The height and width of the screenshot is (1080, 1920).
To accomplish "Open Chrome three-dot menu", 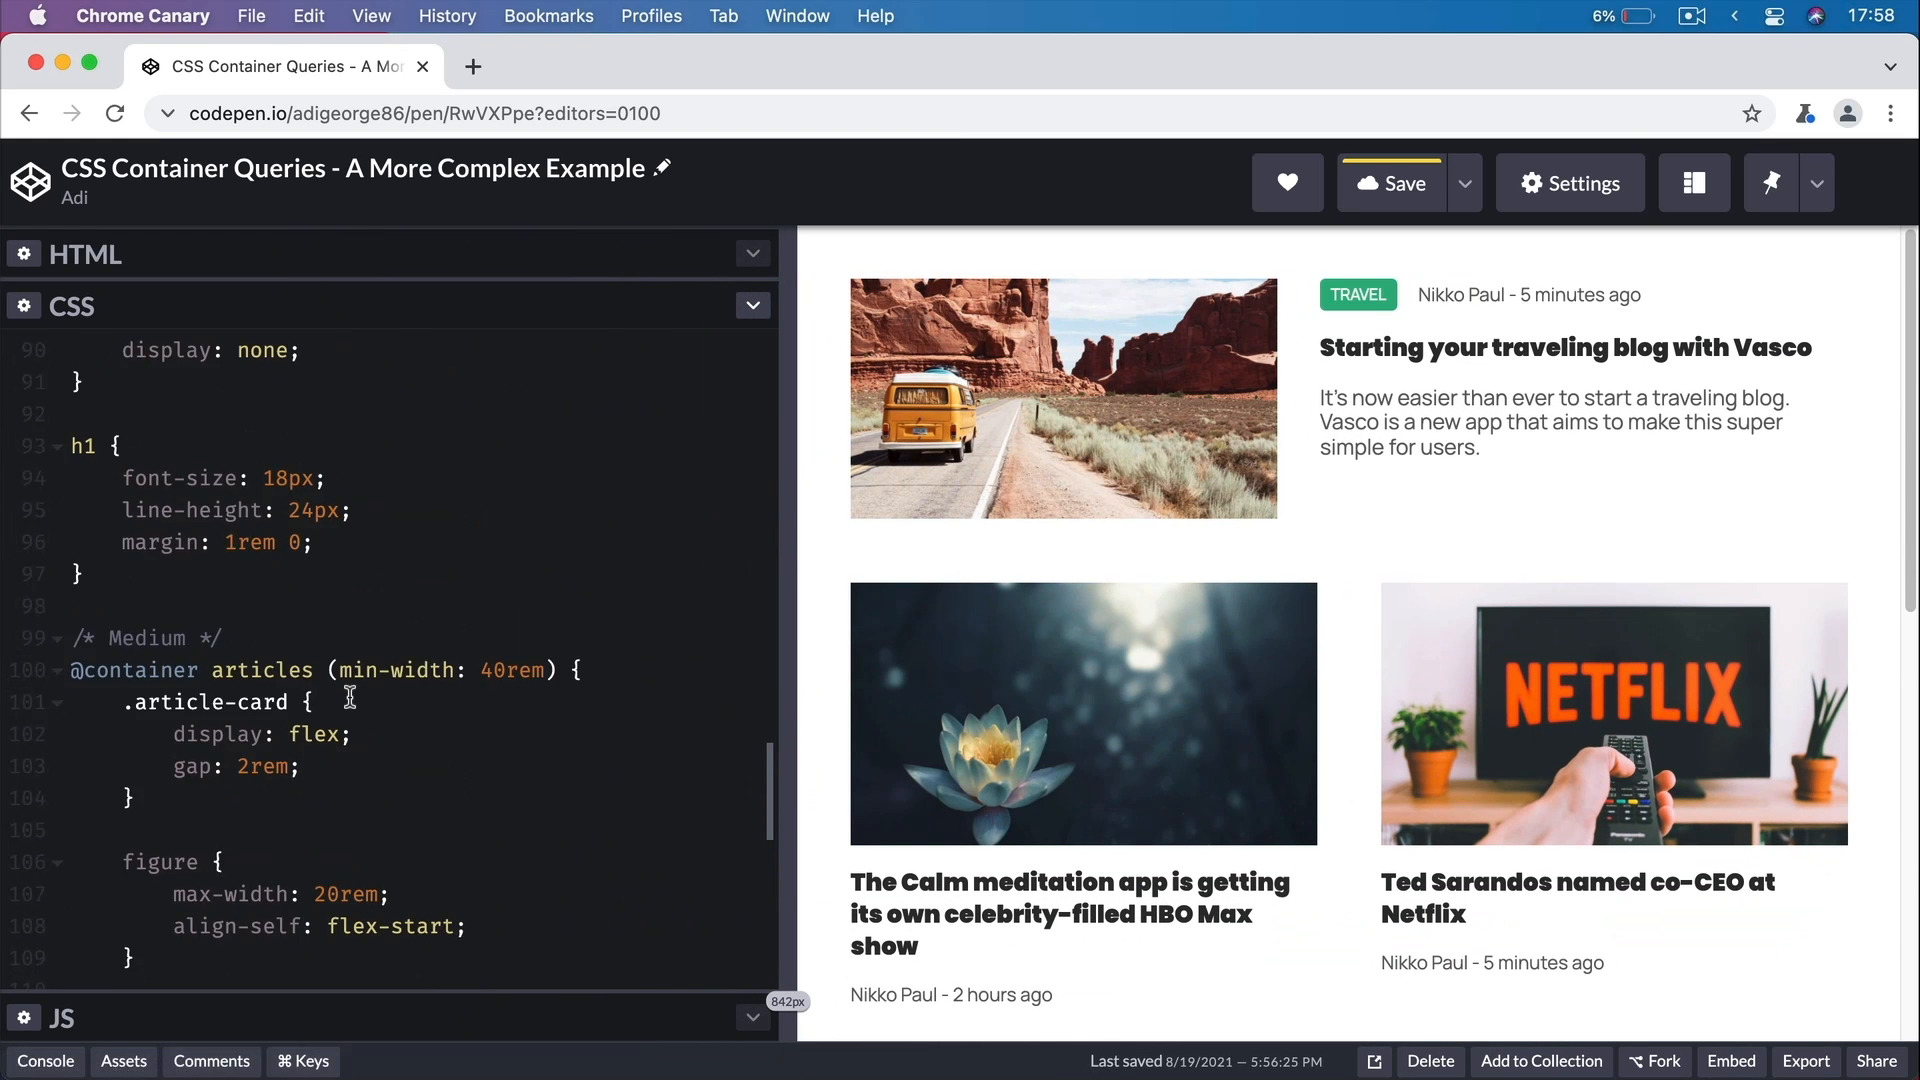I will tap(1890, 114).
